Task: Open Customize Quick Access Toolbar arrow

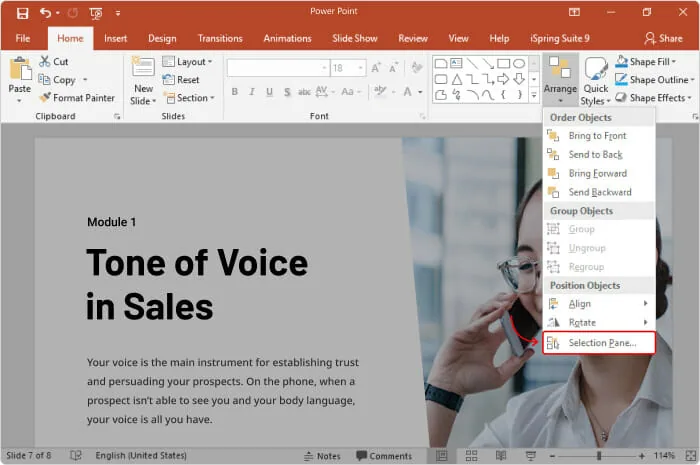Action: pos(118,13)
